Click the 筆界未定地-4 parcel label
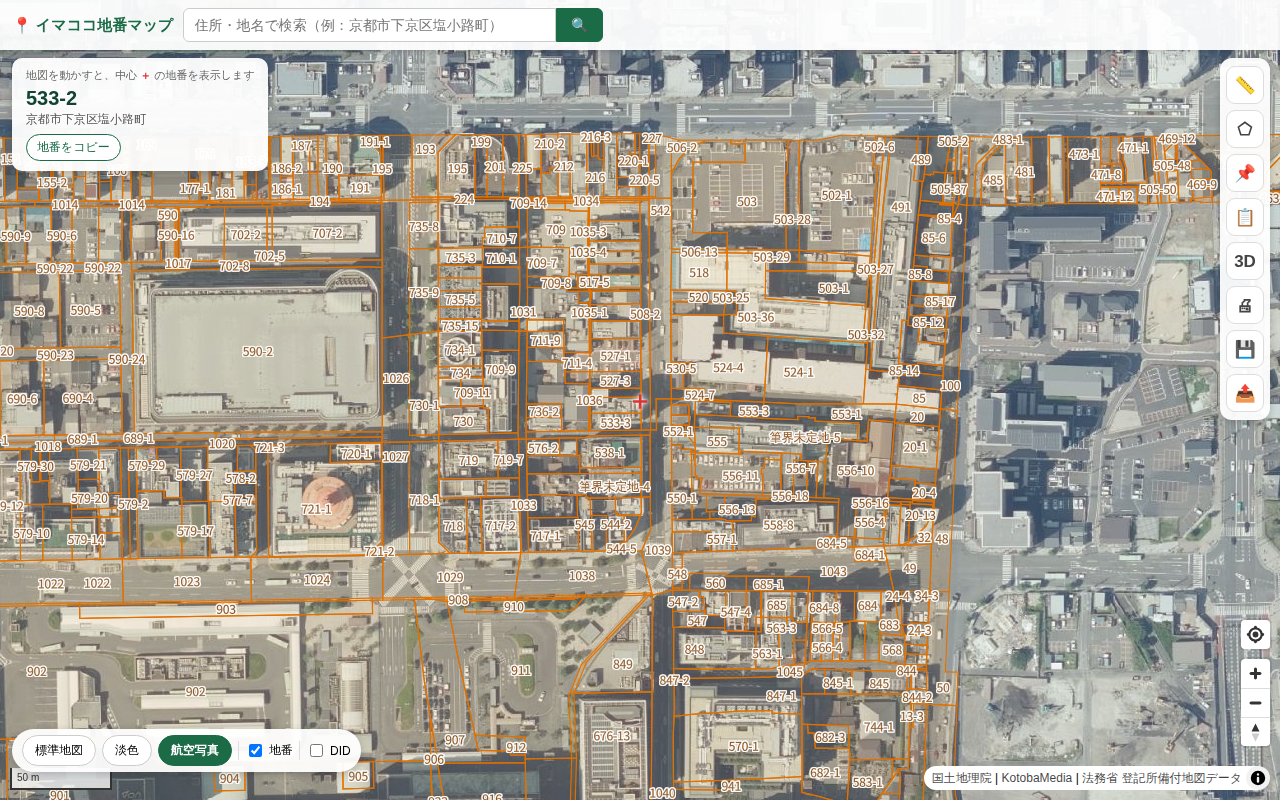Image resolution: width=1280 pixels, height=800 pixels. pos(614,487)
